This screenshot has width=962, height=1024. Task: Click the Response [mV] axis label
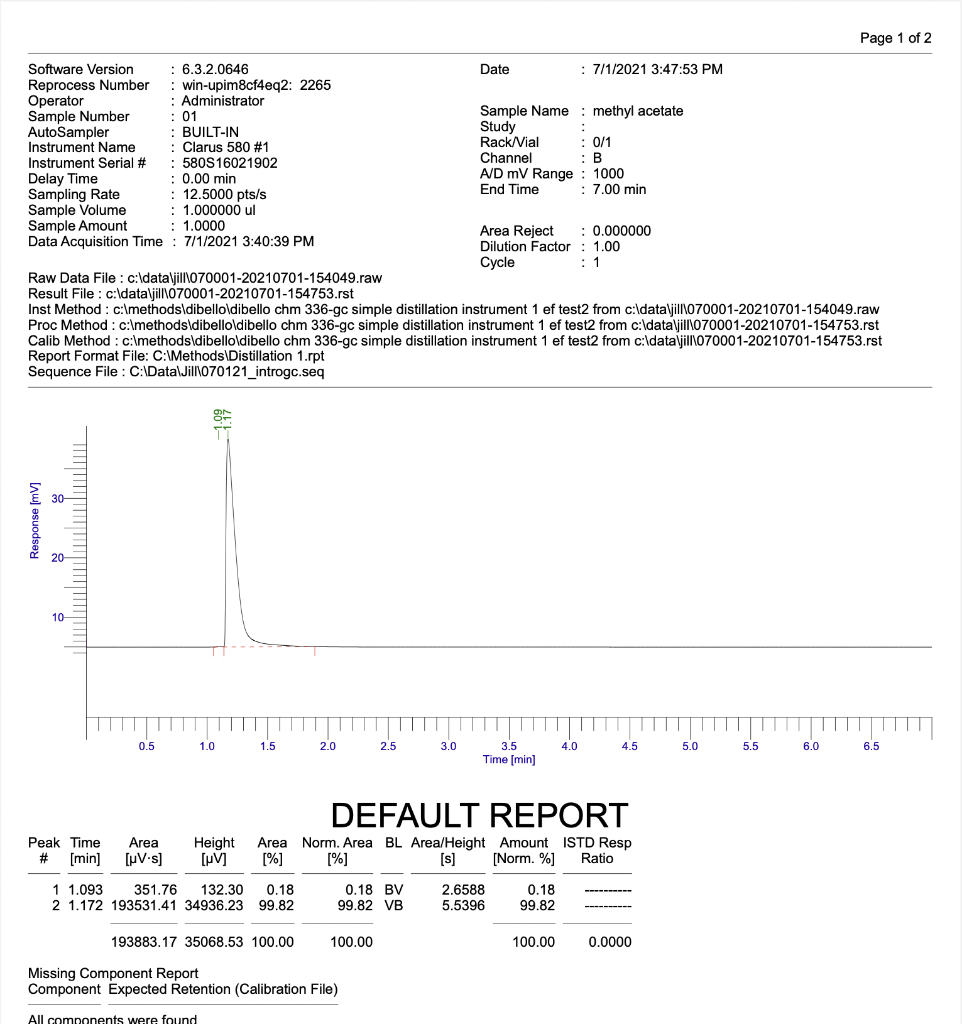pos(35,520)
